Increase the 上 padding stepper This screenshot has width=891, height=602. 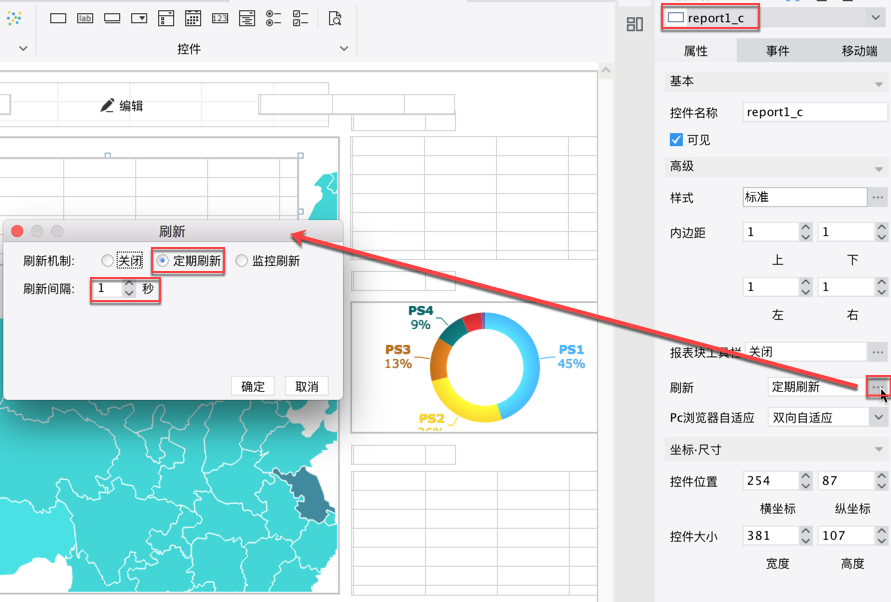click(806, 227)
